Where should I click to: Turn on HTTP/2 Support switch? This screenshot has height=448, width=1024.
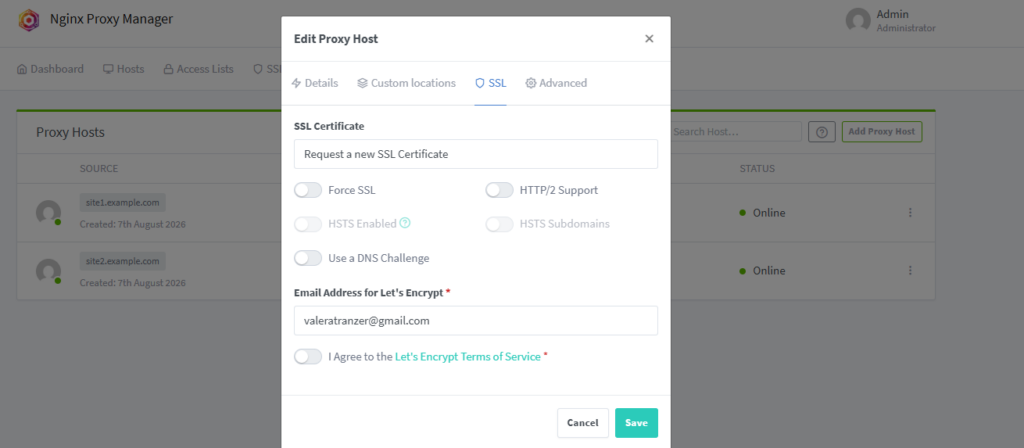tap(499, 190)
